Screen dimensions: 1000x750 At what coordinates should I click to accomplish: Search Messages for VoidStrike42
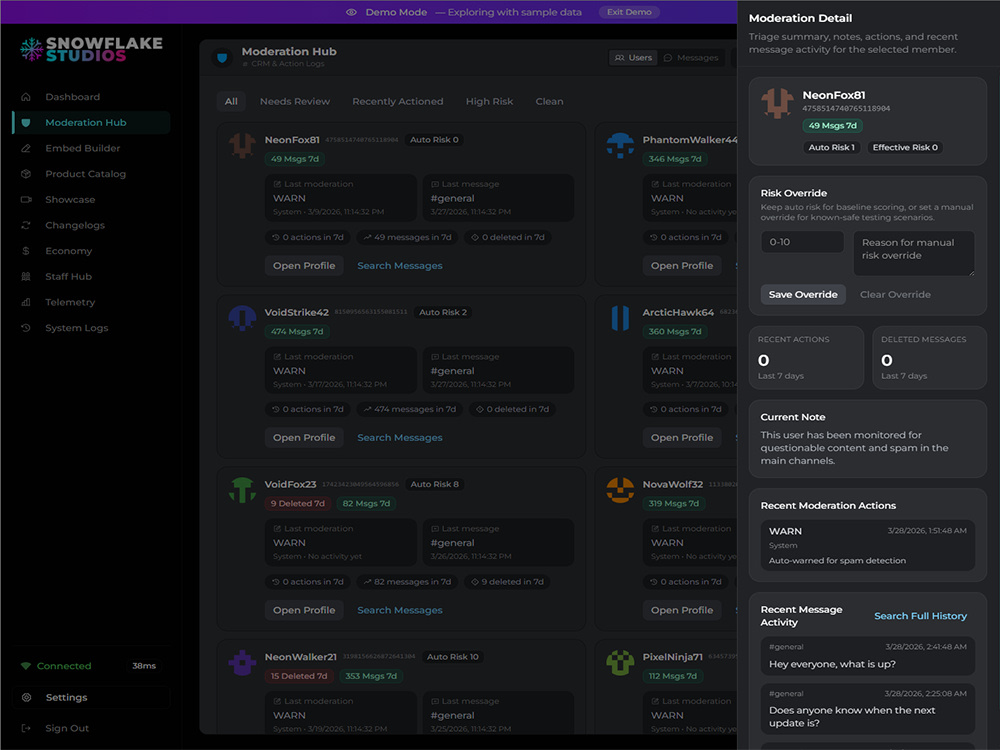coord(400,438)
